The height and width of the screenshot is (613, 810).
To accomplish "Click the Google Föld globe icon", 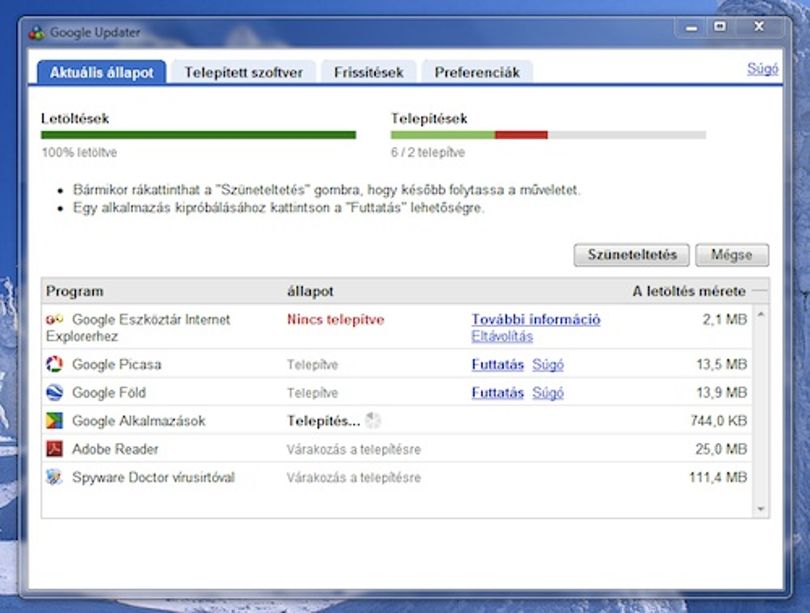I will (x=54, y=392).
